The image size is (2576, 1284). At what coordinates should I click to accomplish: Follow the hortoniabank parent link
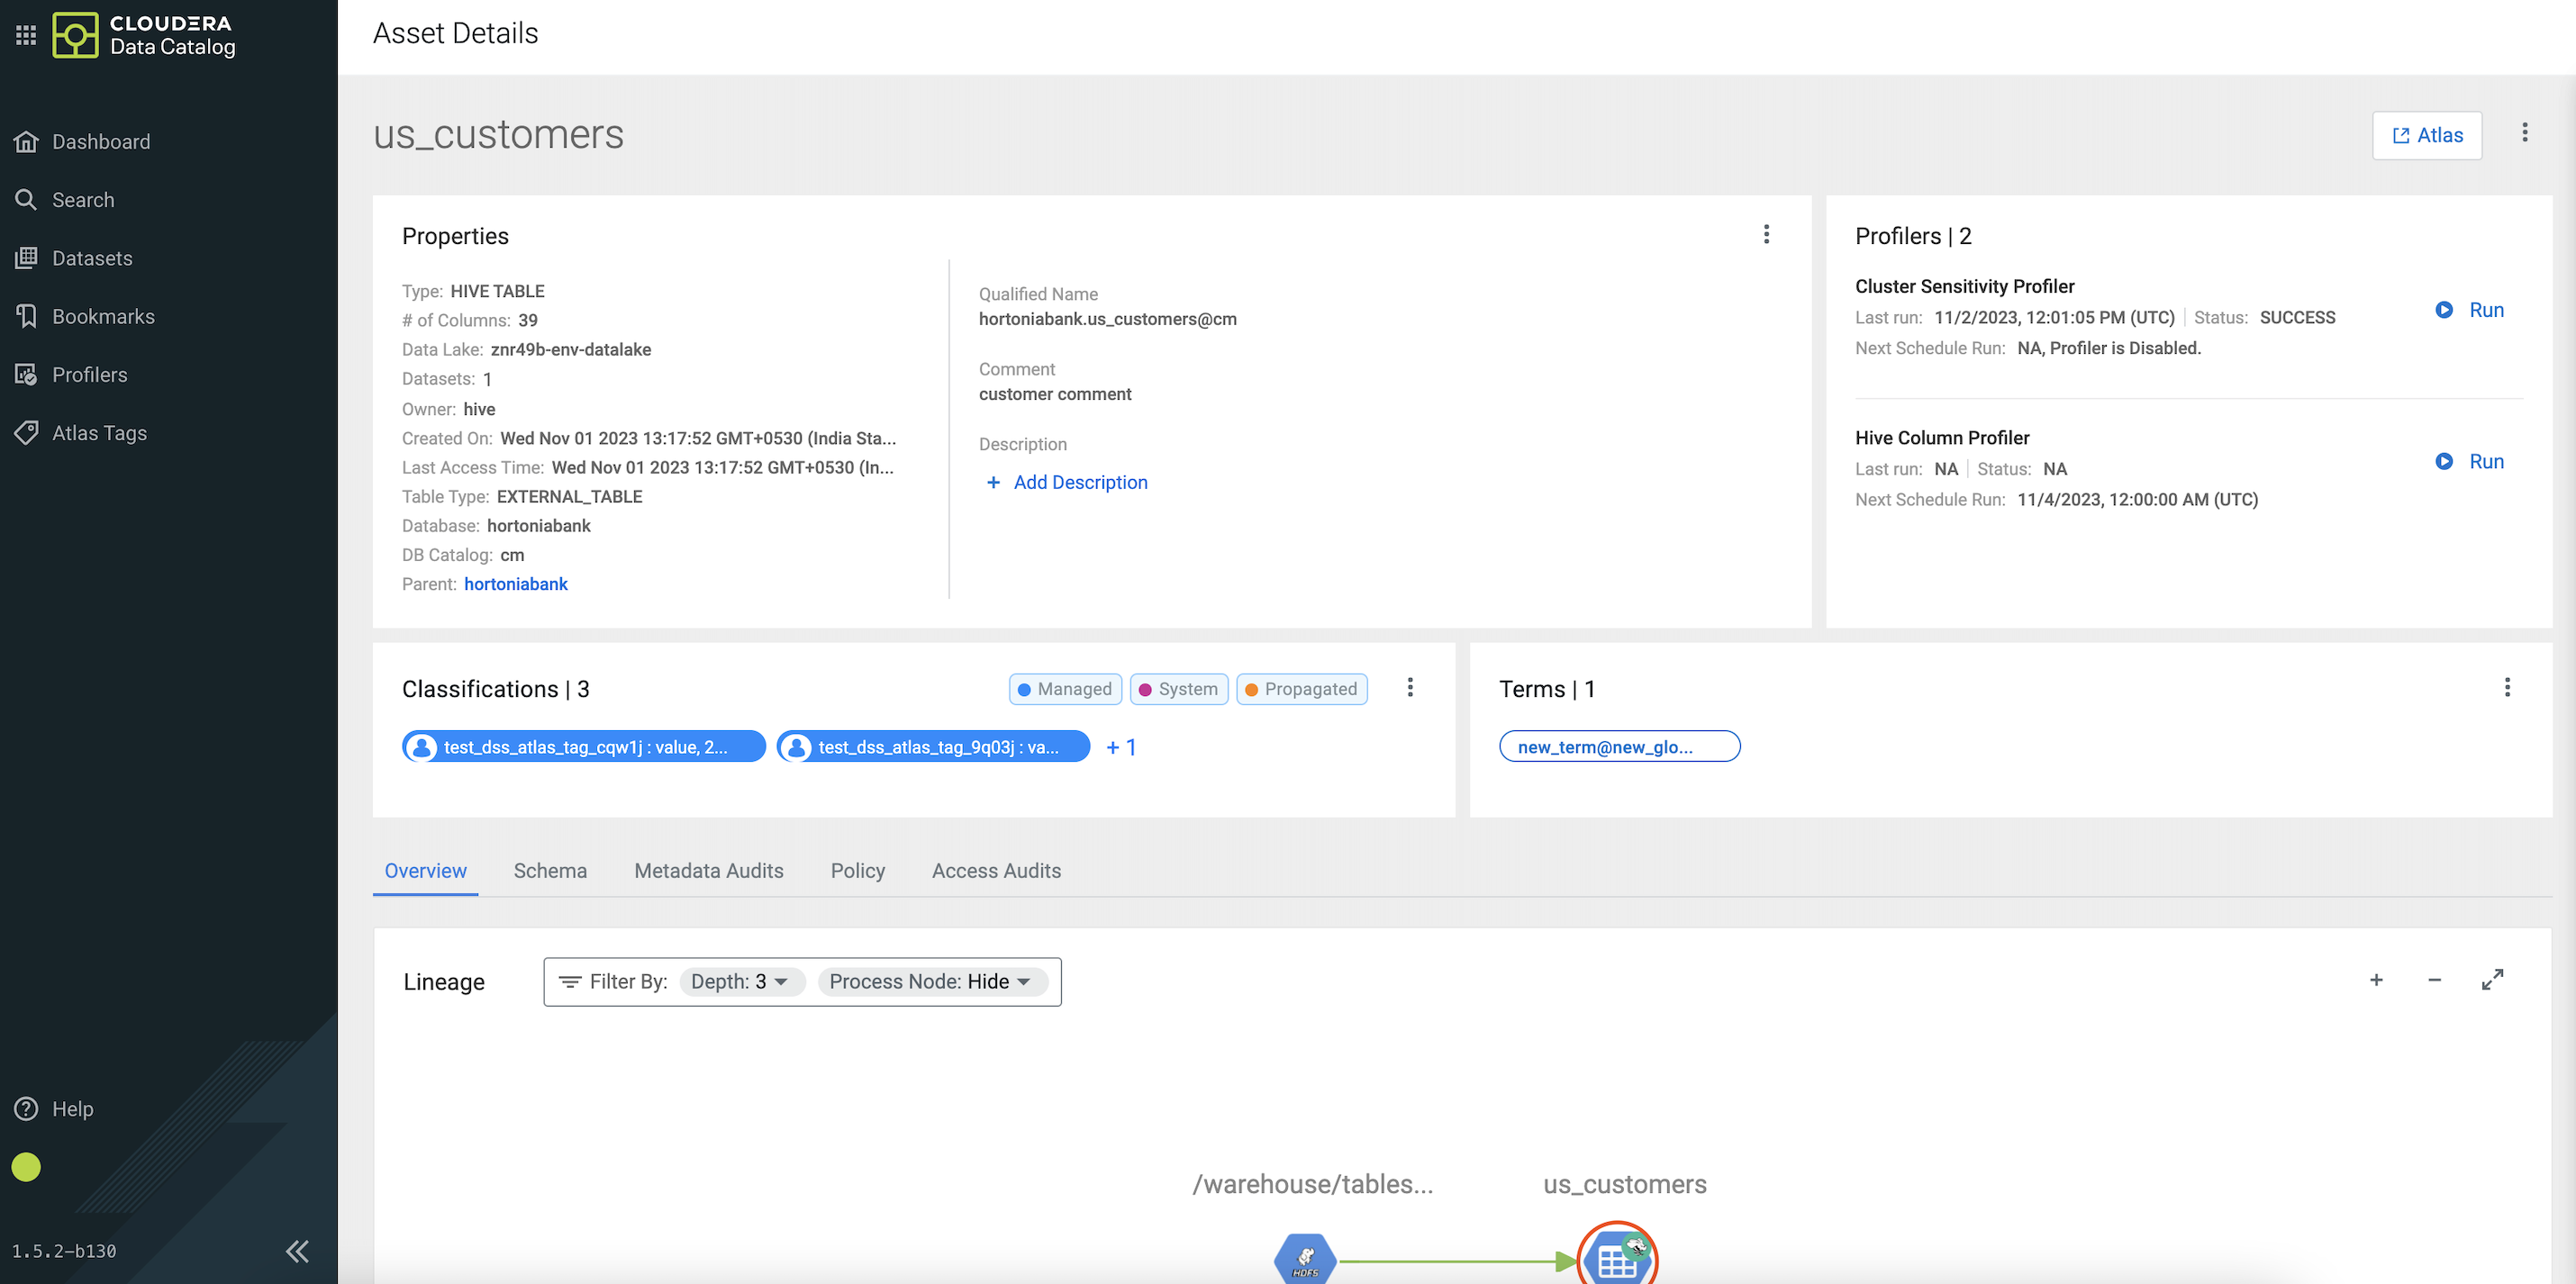(515, 584)
